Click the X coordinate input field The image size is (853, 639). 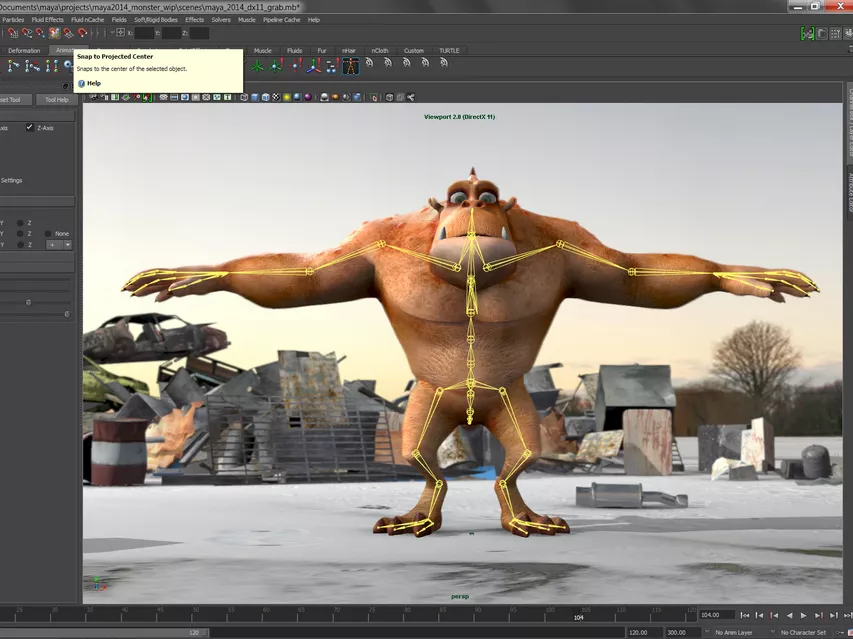(144, 33)
